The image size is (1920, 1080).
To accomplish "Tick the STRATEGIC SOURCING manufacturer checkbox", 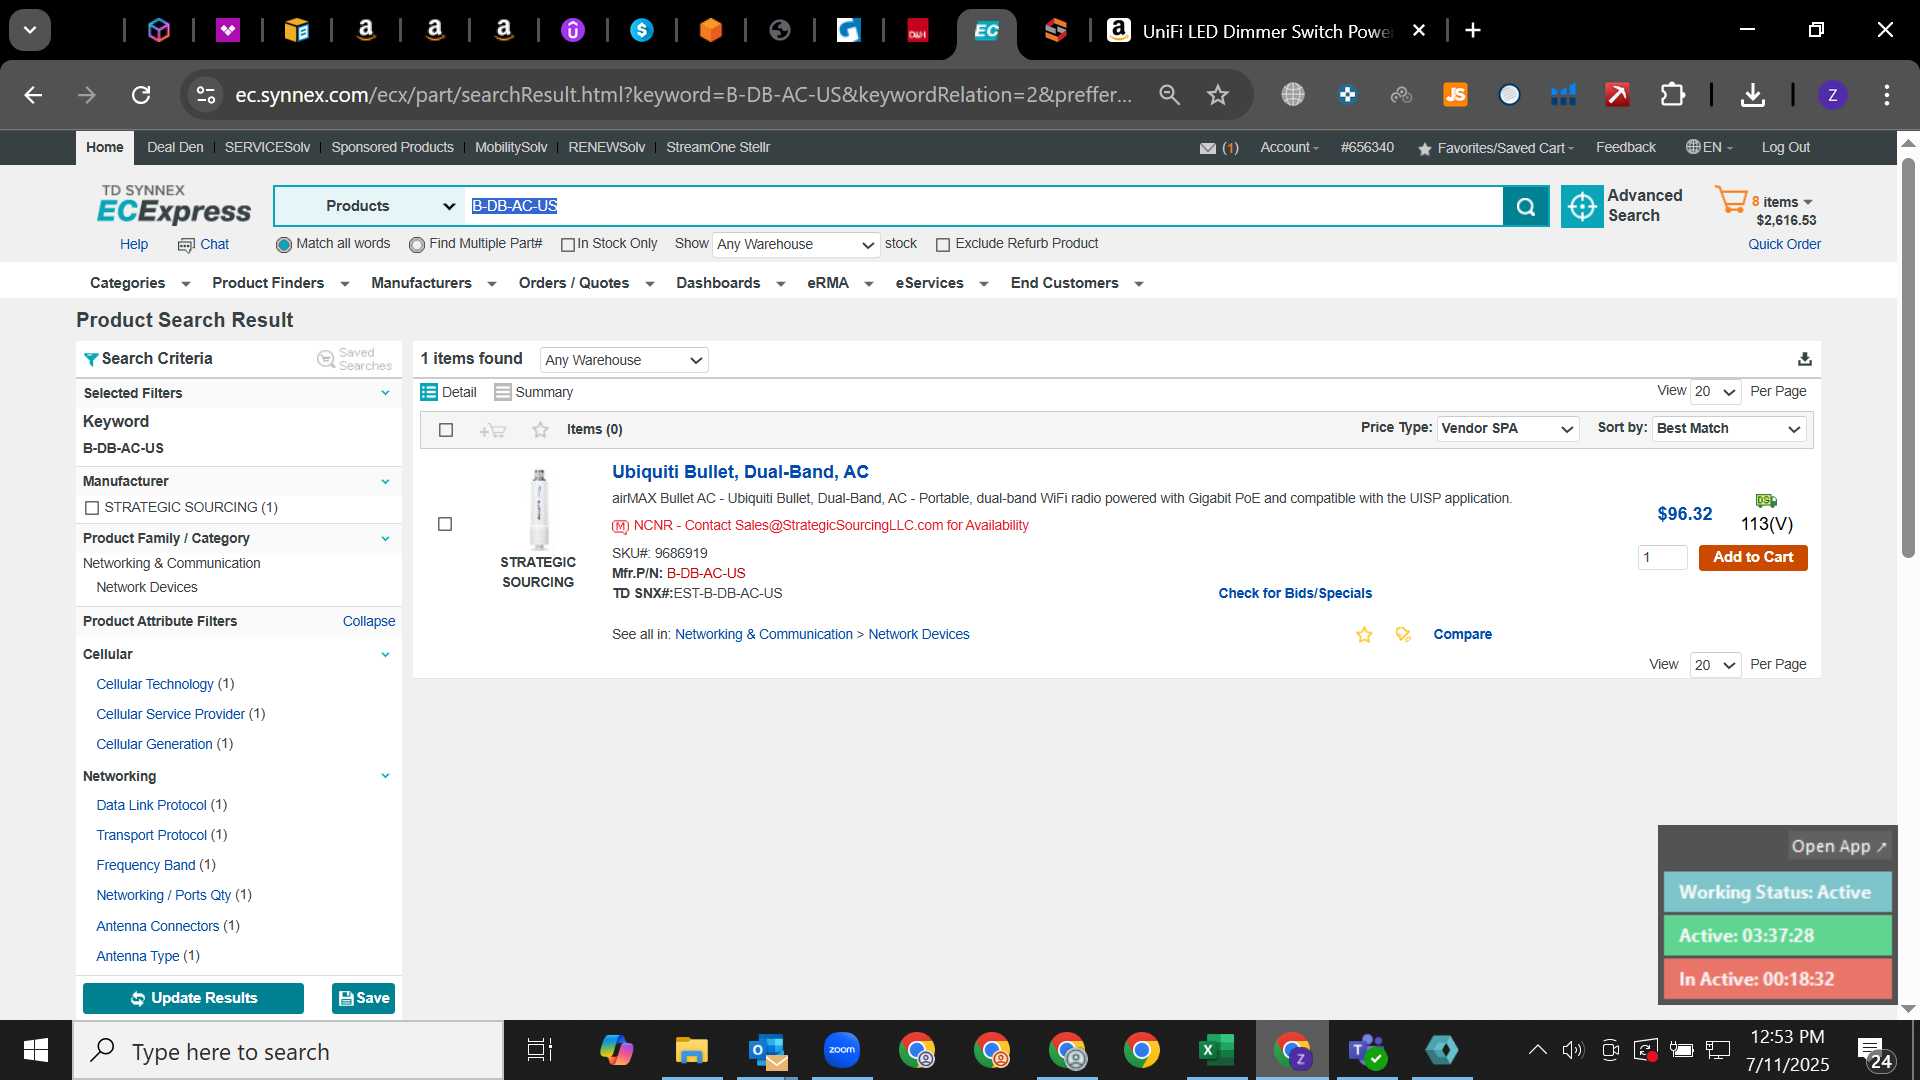I will pyautogui.click(x=92, y=508).
